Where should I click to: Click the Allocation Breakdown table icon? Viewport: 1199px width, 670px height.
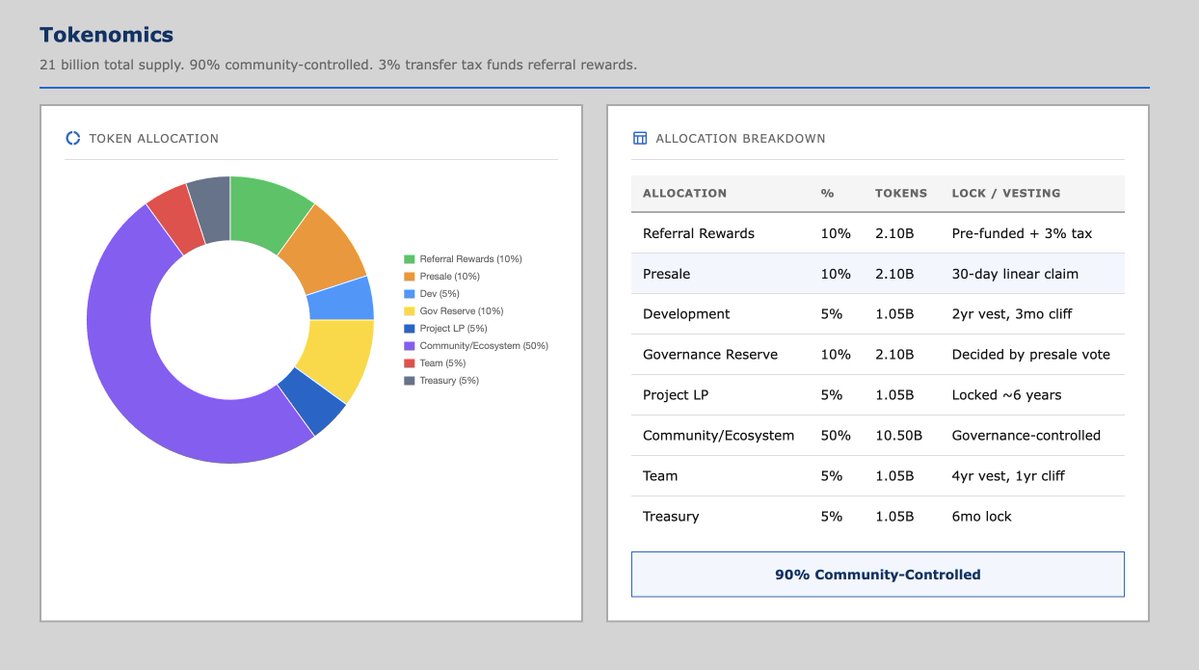pyautogui.click(x=640, y=138)
